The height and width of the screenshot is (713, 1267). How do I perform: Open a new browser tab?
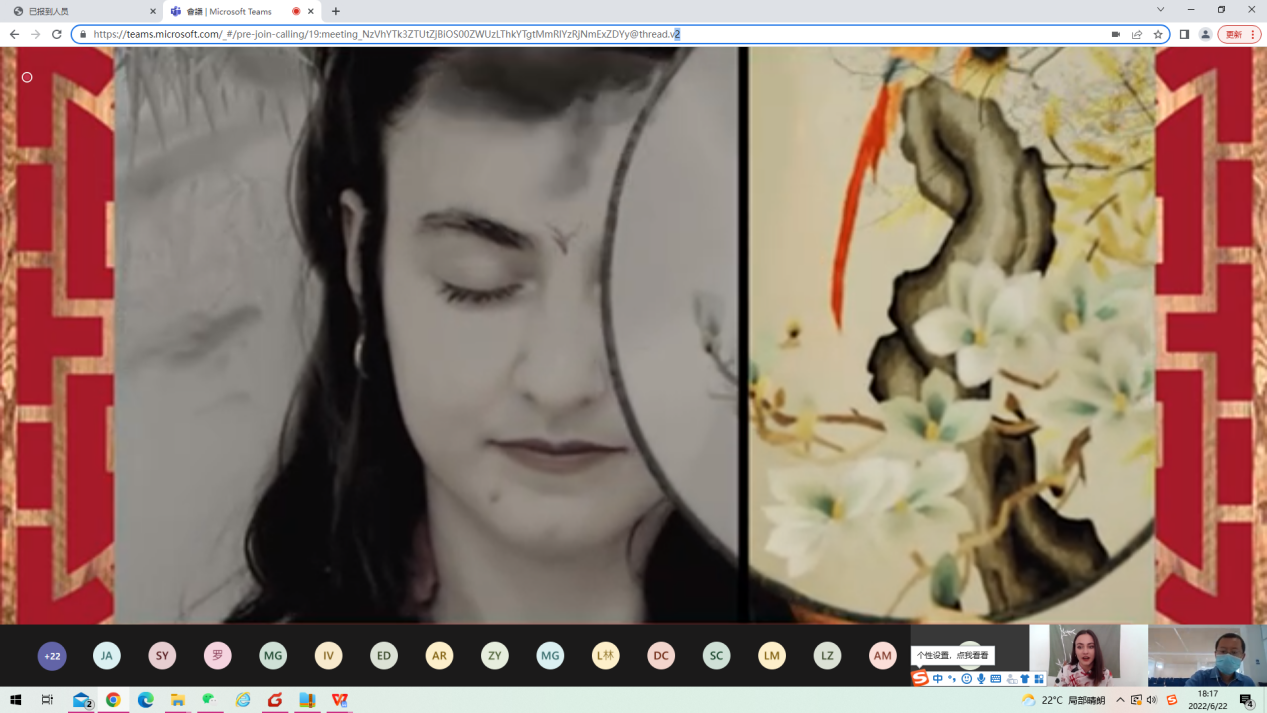tap(335, 11)
